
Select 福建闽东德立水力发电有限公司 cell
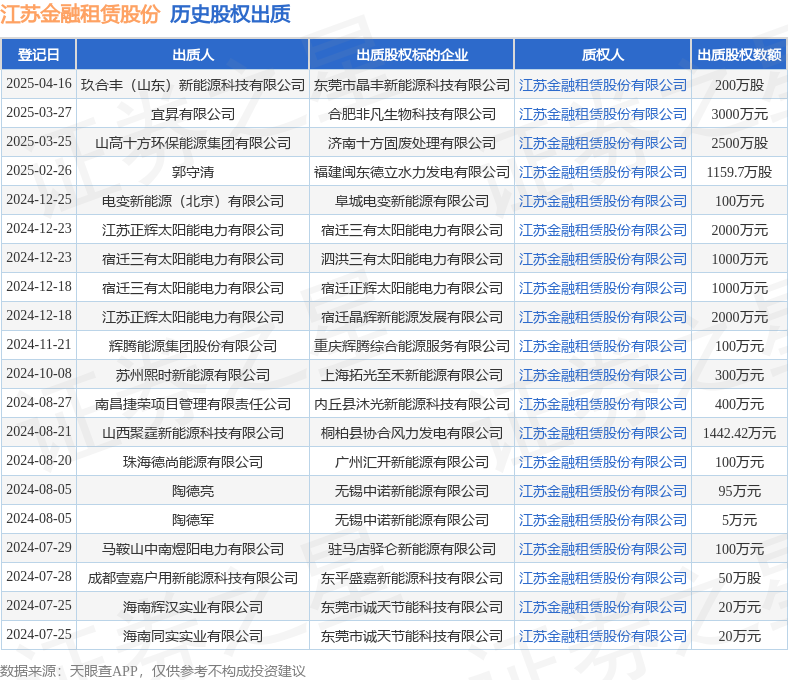point(412,172)
